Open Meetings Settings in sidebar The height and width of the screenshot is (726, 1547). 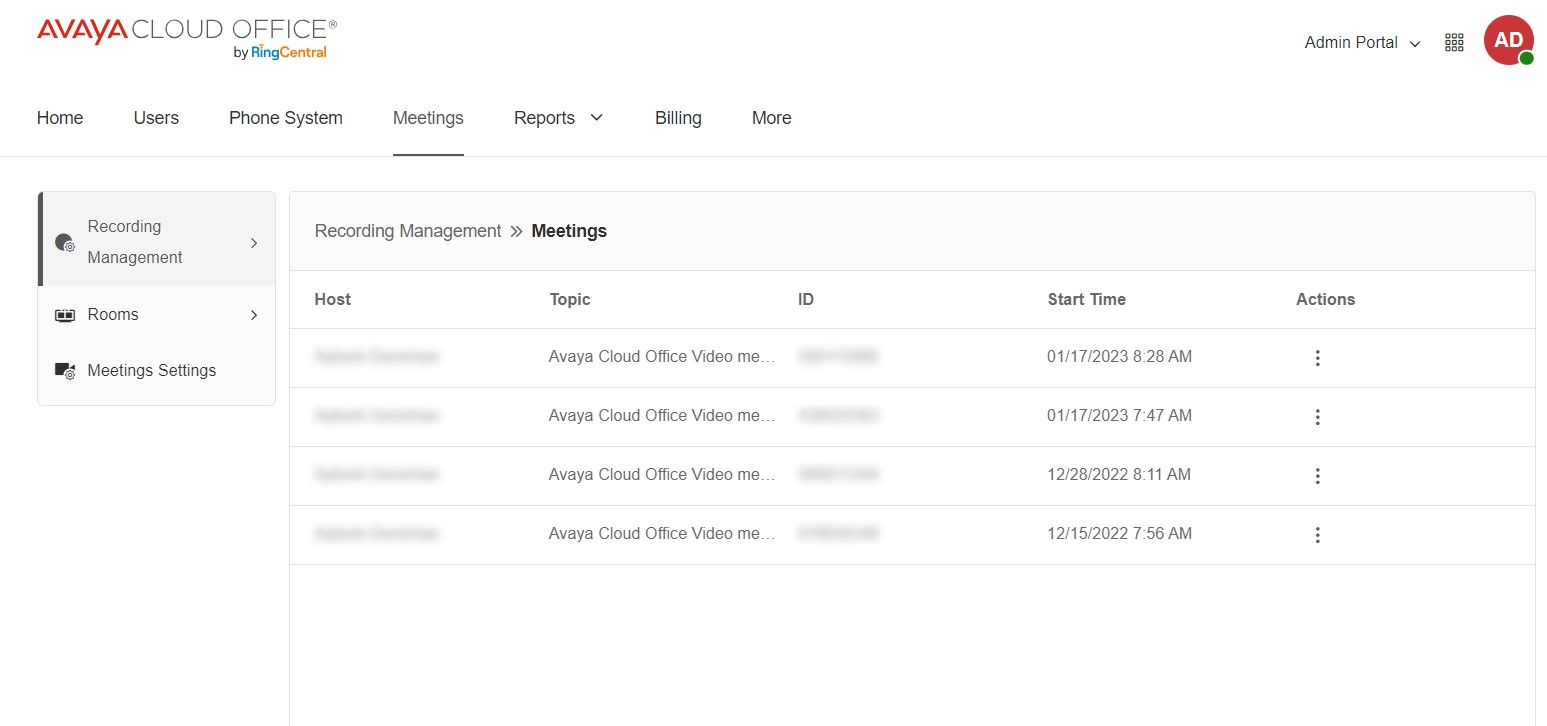pyautogui.click(x=156, y=371)
